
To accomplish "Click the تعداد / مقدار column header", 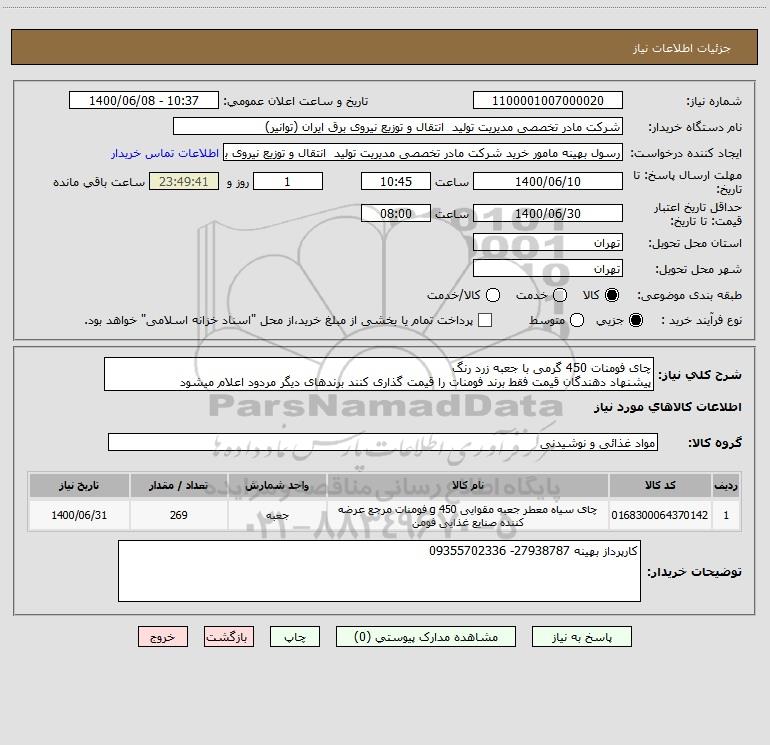I will (x=178, y=486).
